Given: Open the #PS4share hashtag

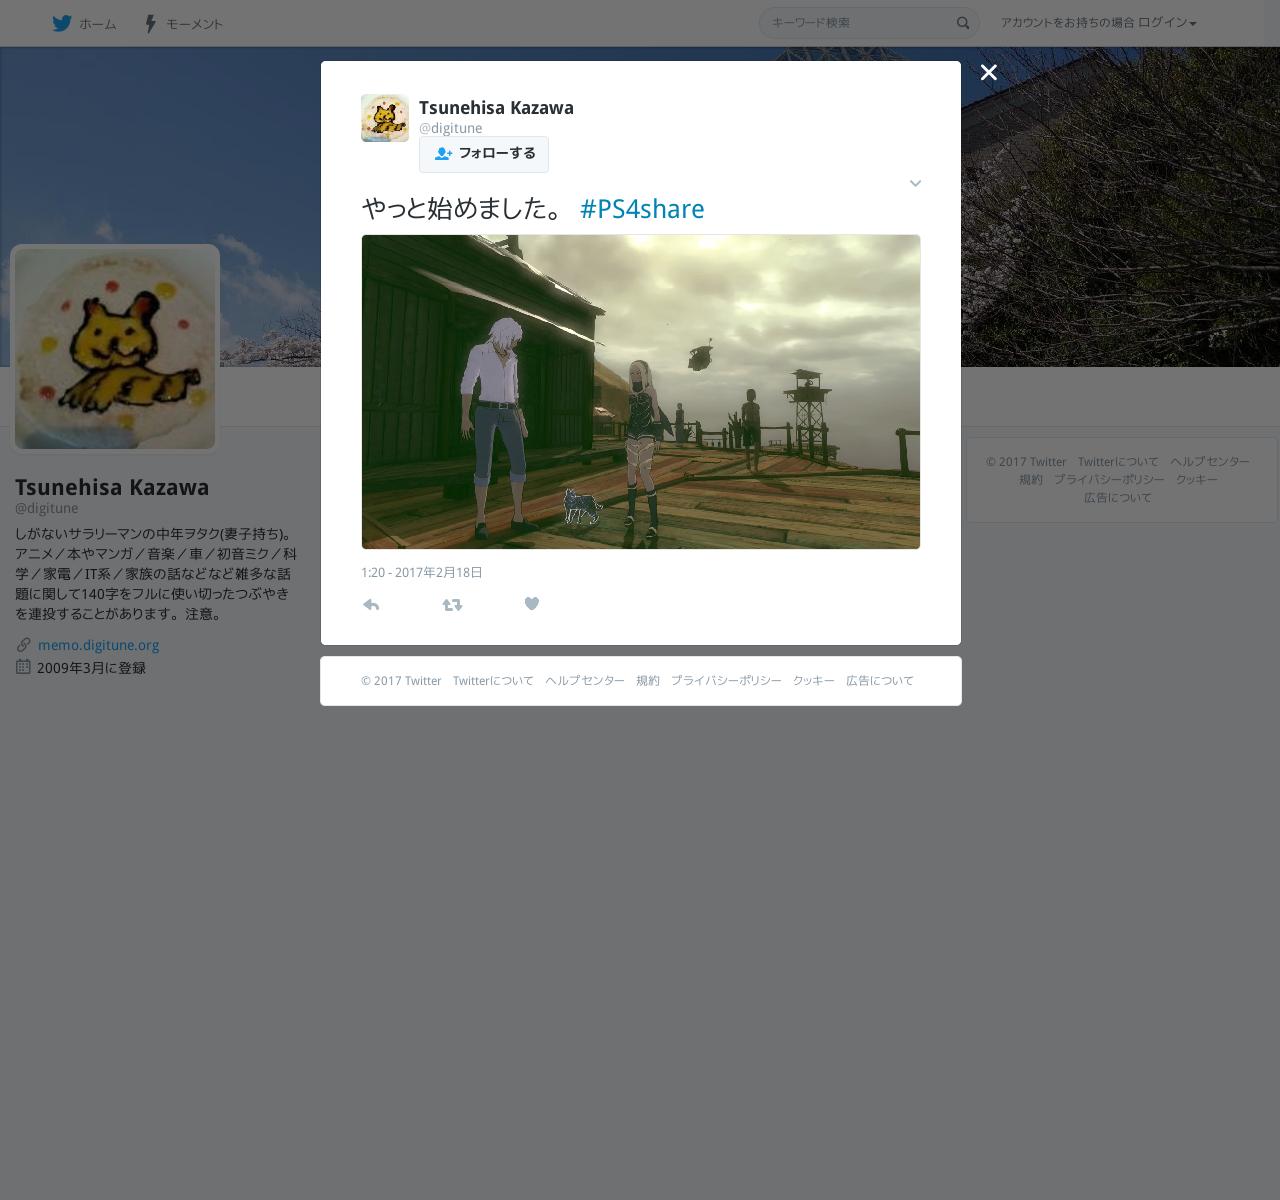Looking at the screenshot, I should click(x=642, y=208).
